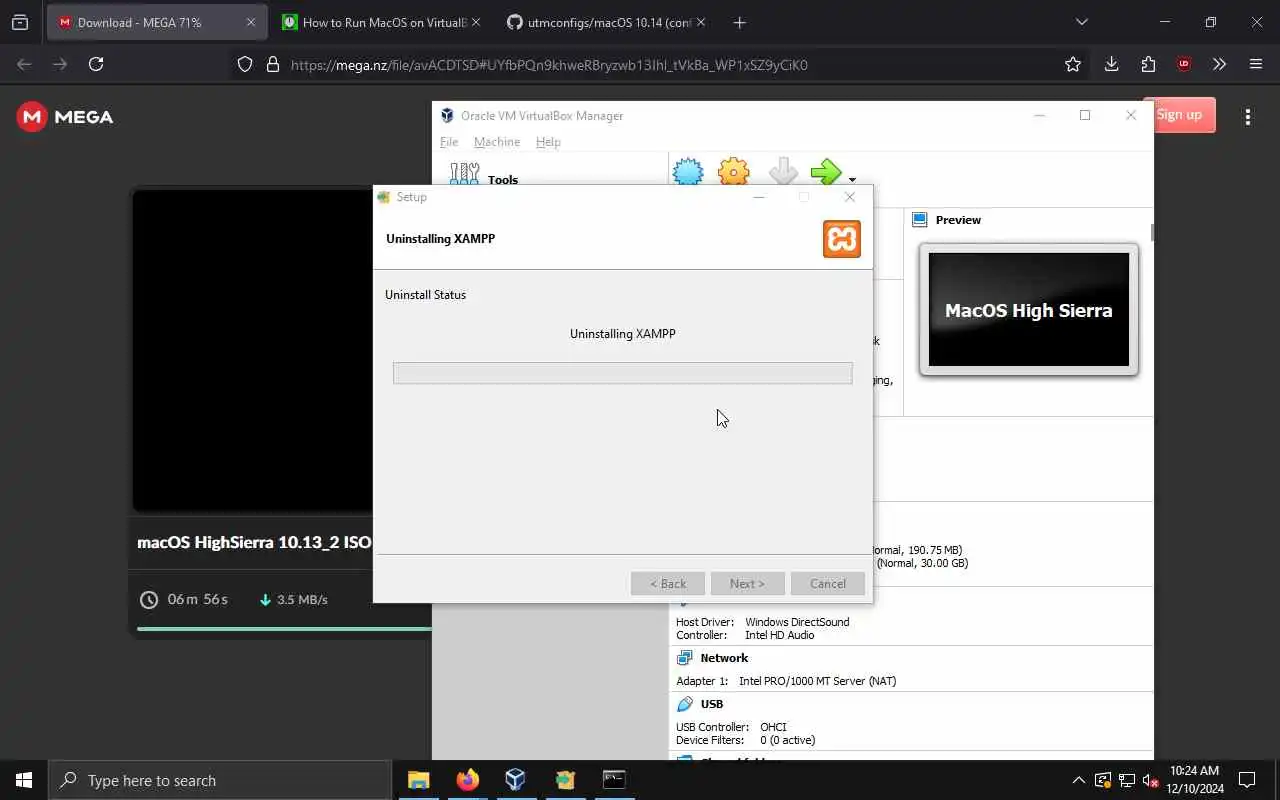Click the Next button in Setup
Screen dimensions: 1280x800
(747, 583)
